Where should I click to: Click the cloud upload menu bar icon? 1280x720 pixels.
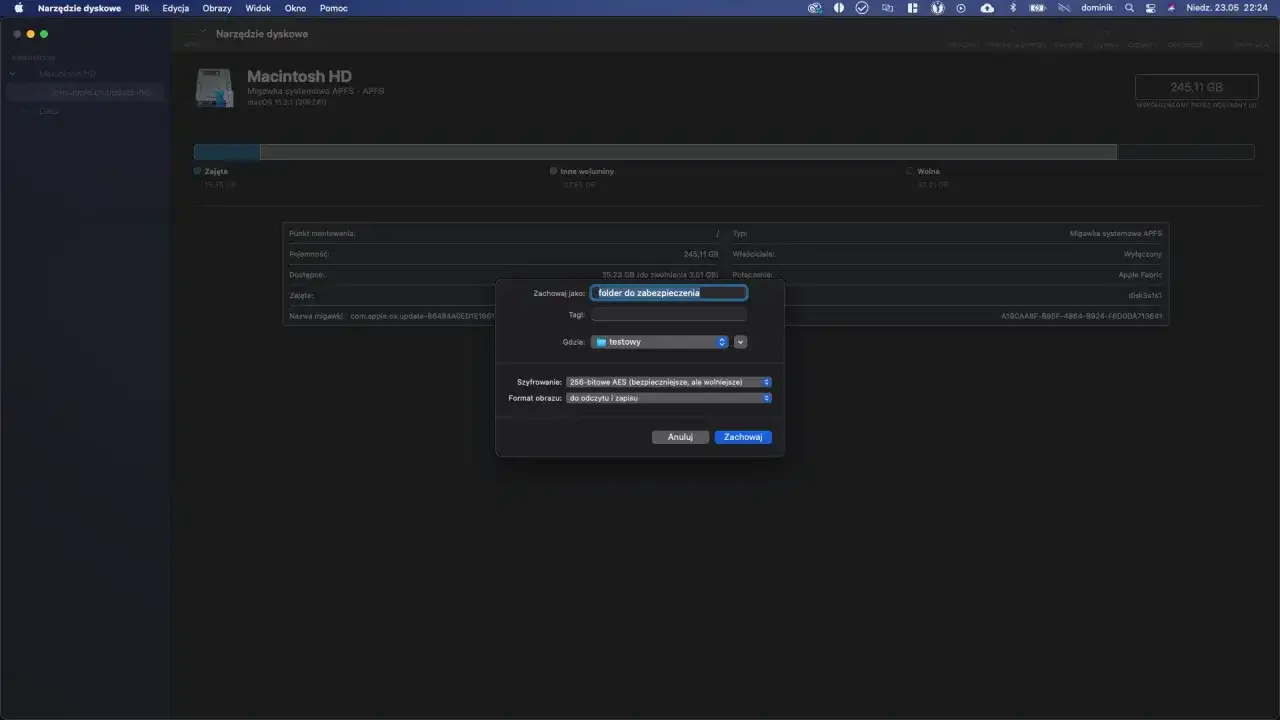pos(987,8)
